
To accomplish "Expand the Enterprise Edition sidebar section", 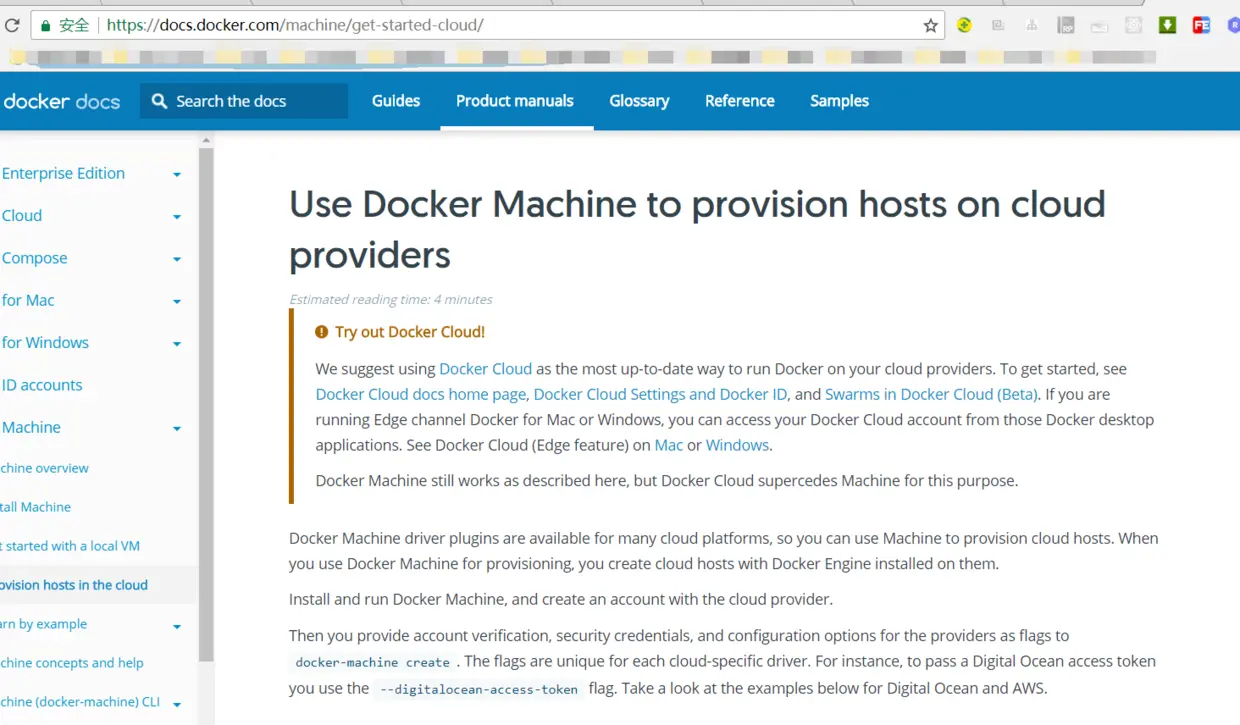I will tap(177, 175).
